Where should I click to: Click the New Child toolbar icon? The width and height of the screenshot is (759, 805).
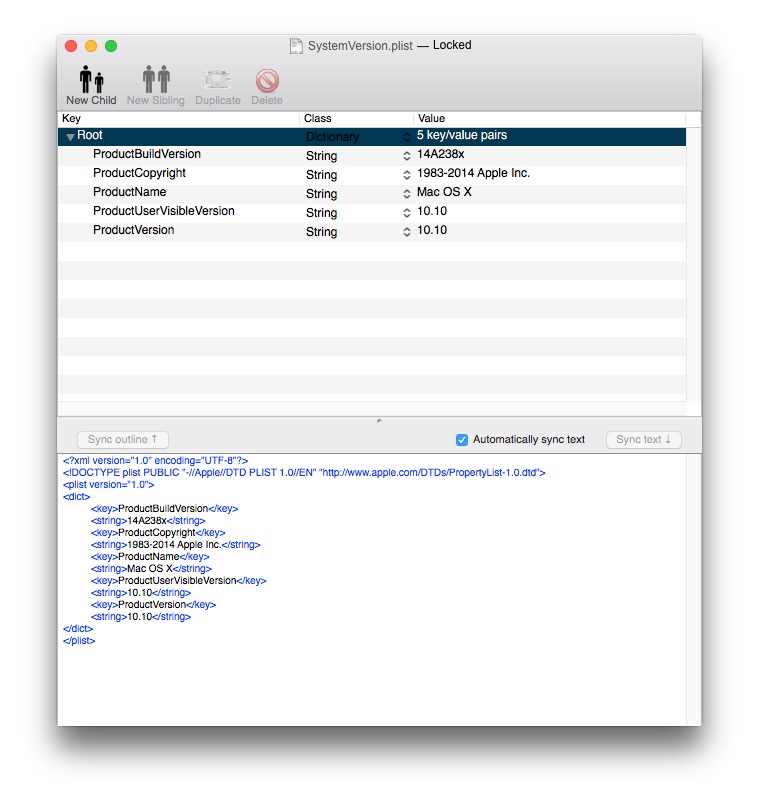click(91, 80)
